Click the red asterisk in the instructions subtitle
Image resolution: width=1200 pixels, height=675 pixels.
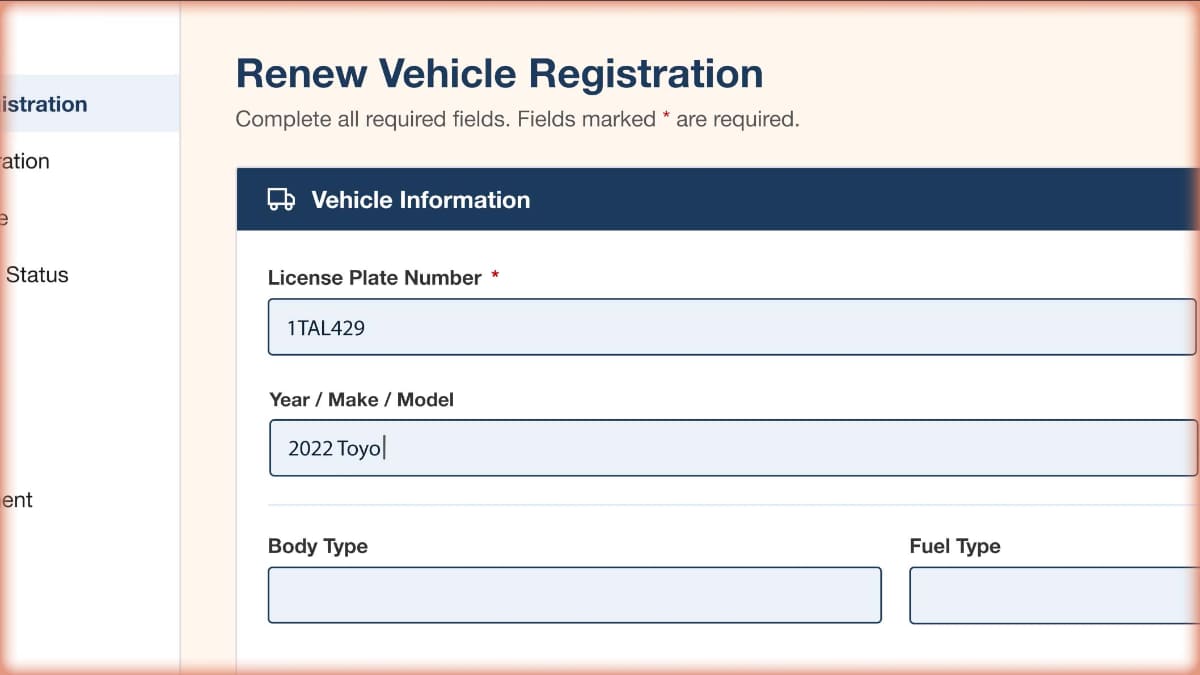666,118
